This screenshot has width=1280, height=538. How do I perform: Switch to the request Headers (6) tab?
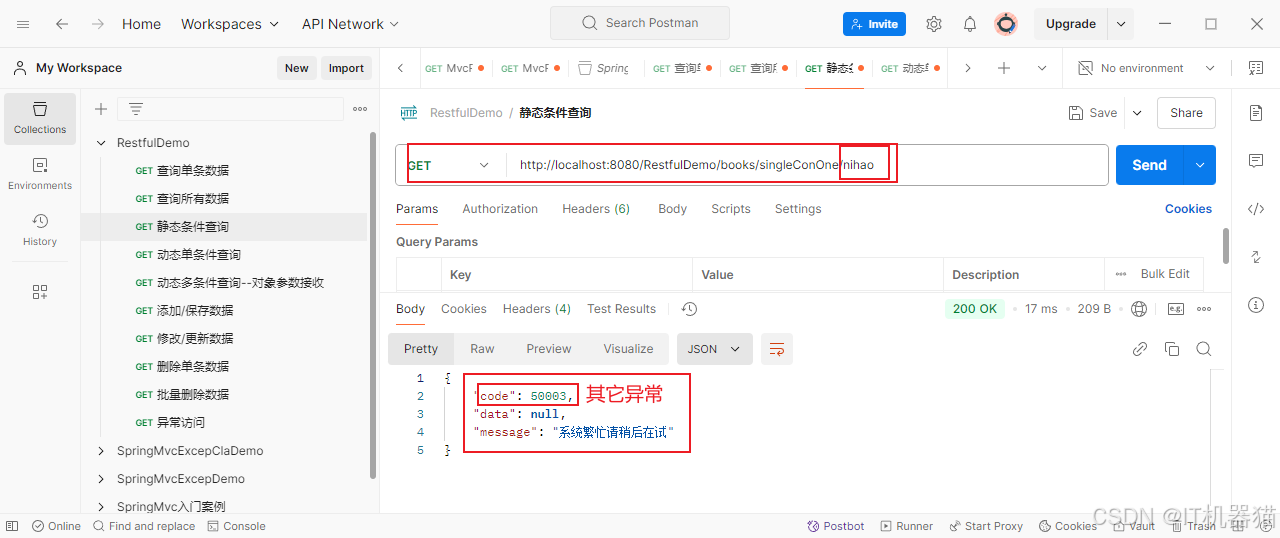coord(596,209)
